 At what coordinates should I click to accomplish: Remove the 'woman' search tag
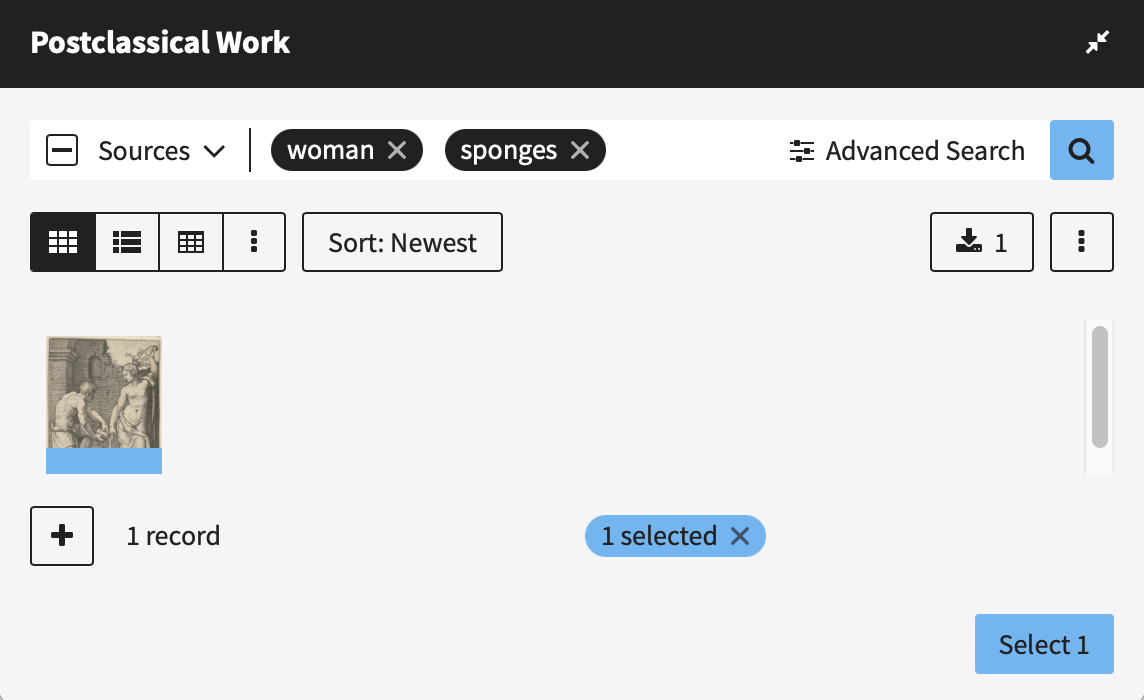(x=397, y=151)
